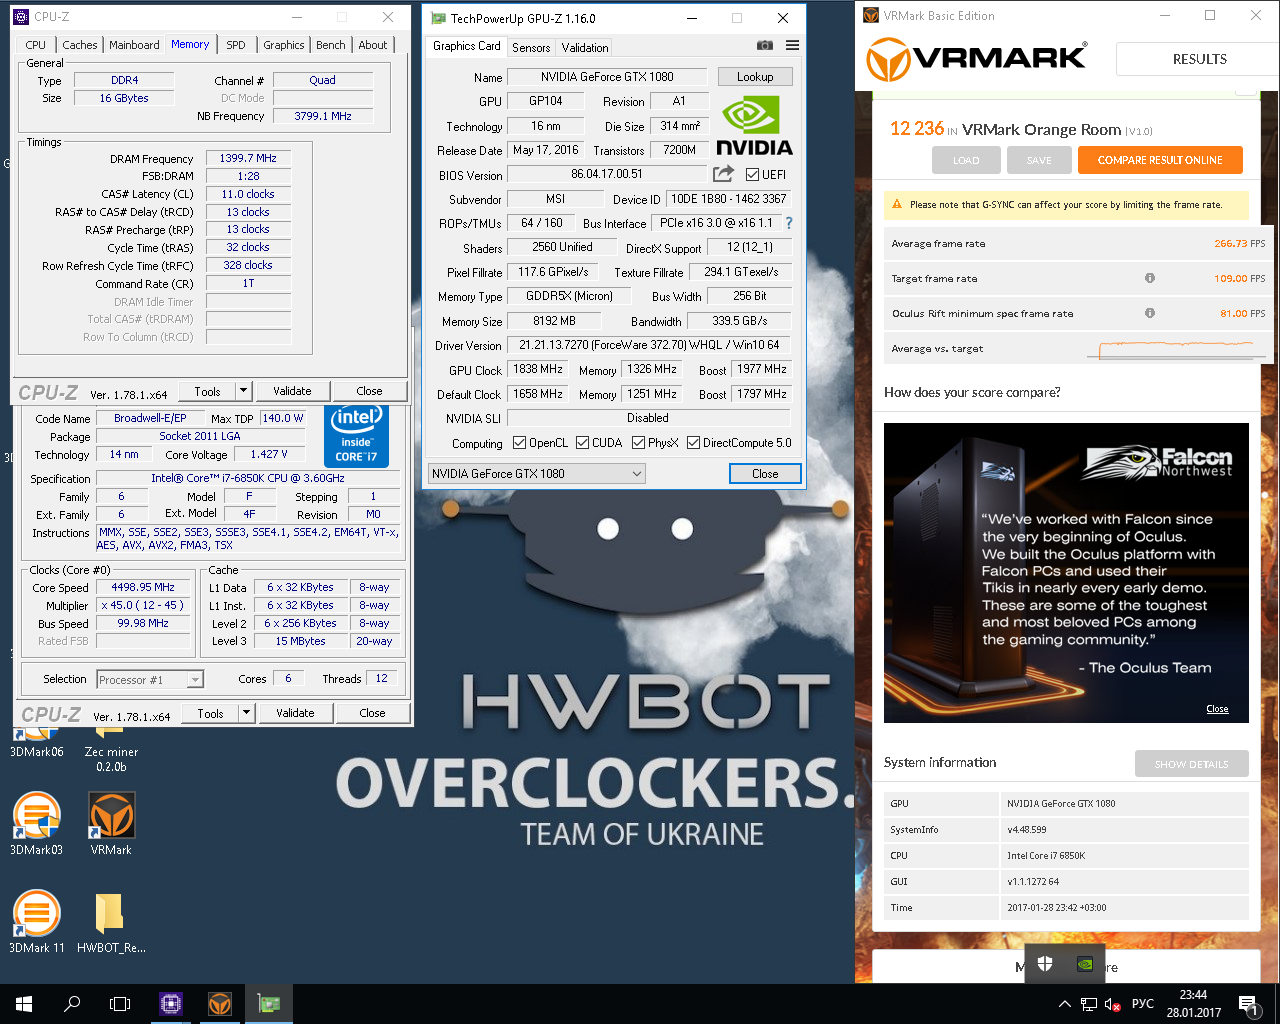The image size is (1280, 1024).
Task: Click the Close link on Falcon Northwest ad
Action: [x=1217, y=709]
